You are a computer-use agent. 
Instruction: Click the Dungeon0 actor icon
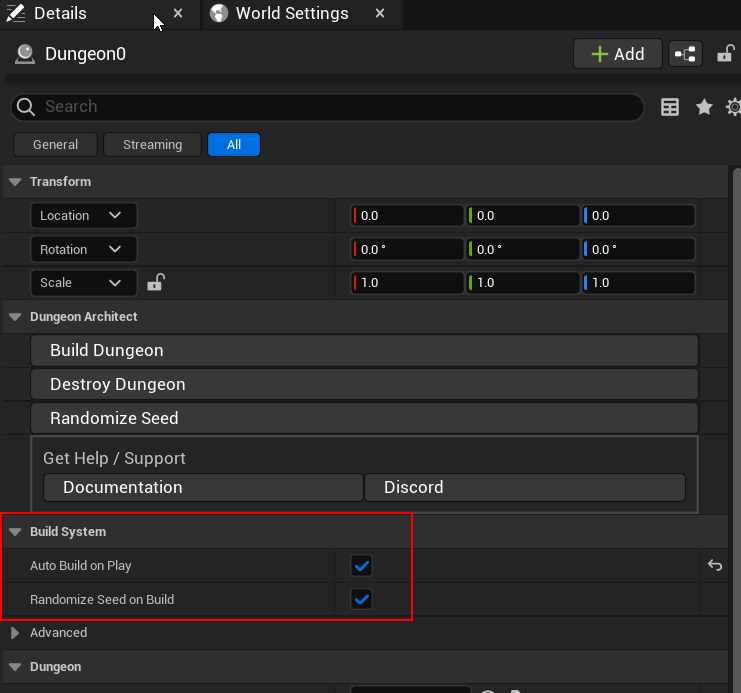coord(25,54)
